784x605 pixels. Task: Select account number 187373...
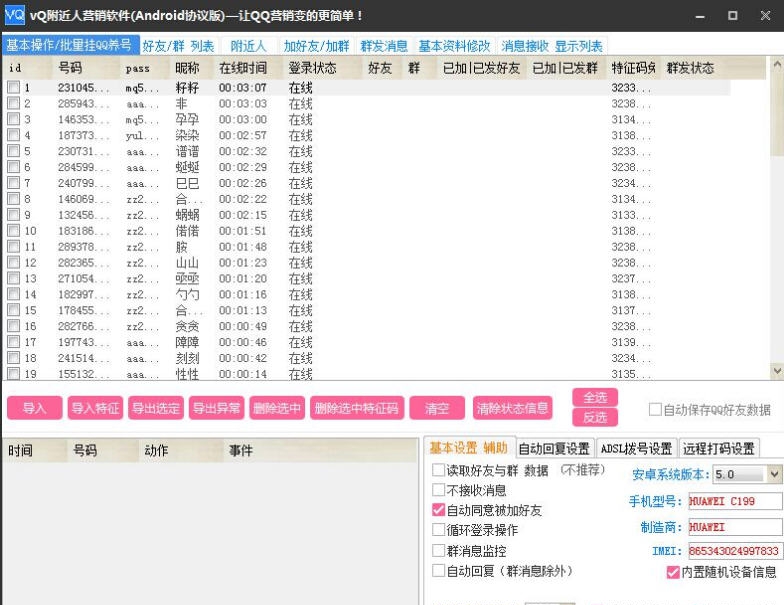click(x=84, y=136)
